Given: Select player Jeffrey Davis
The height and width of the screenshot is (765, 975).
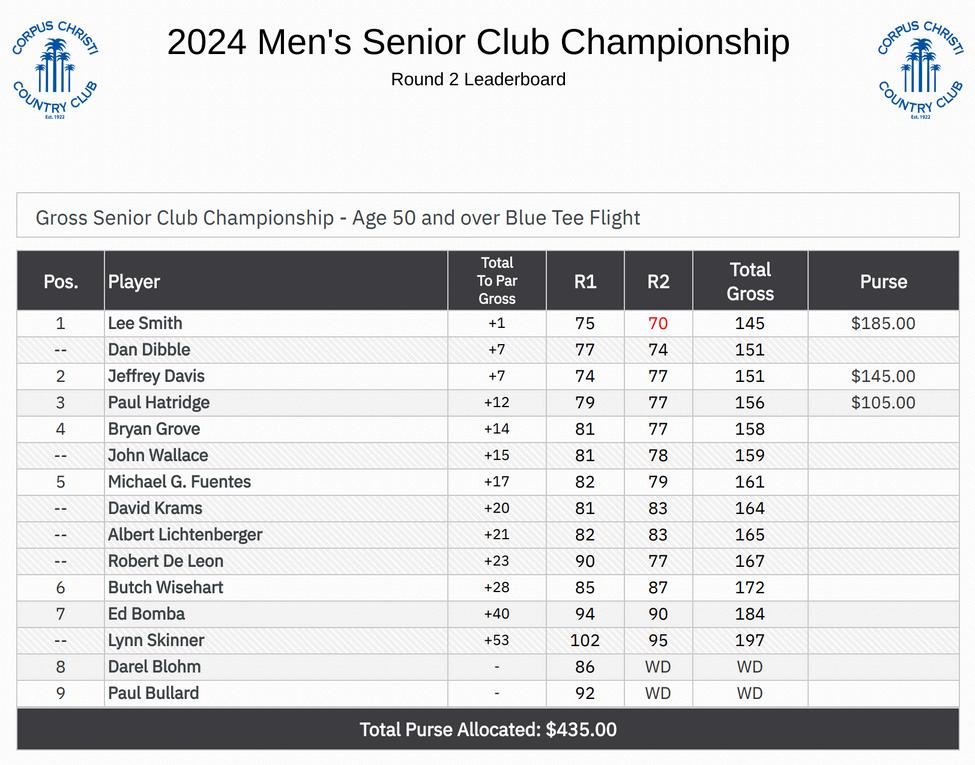Looking at the screenshot, I should pyautogui.click(x=156, y=376).
